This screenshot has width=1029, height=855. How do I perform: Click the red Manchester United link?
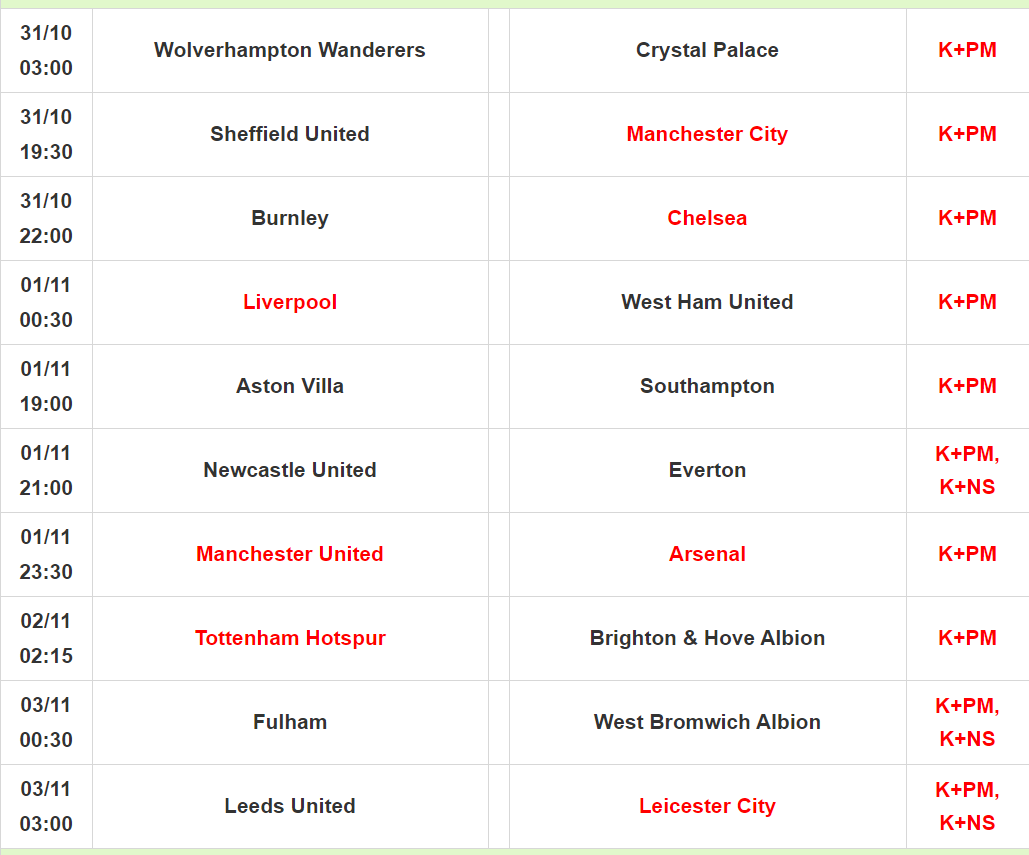click(x=290, y=554)
